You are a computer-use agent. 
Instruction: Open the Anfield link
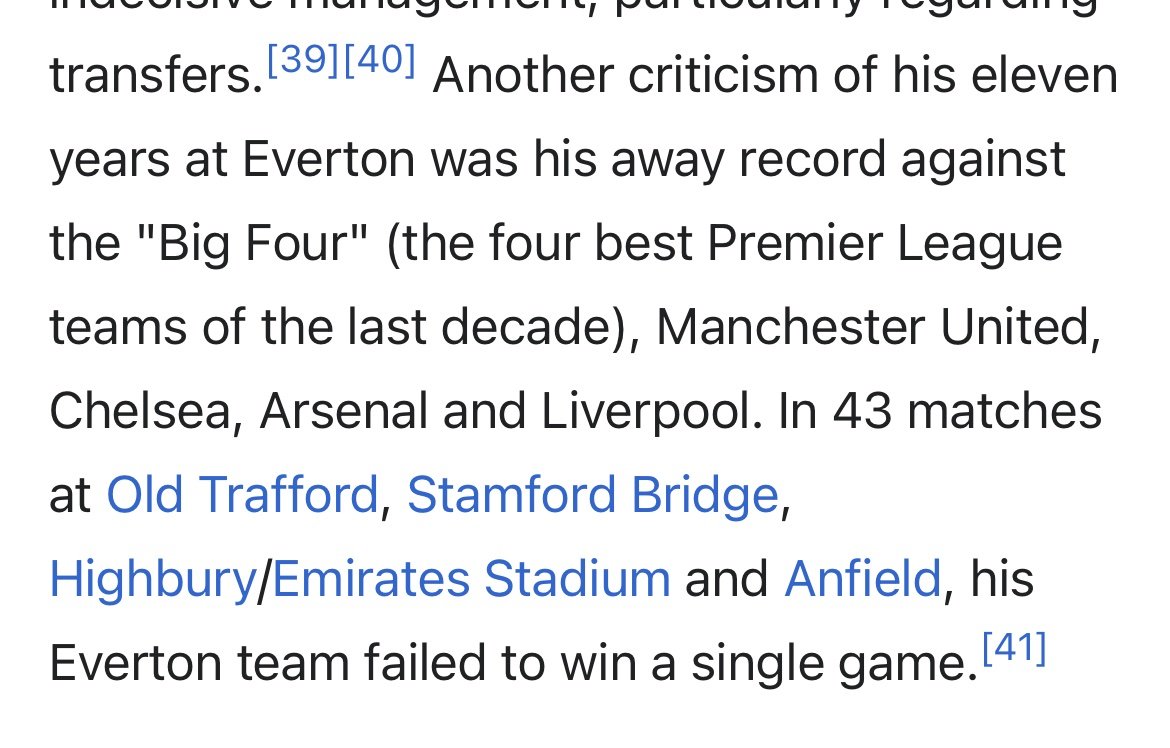click(863, 579)
